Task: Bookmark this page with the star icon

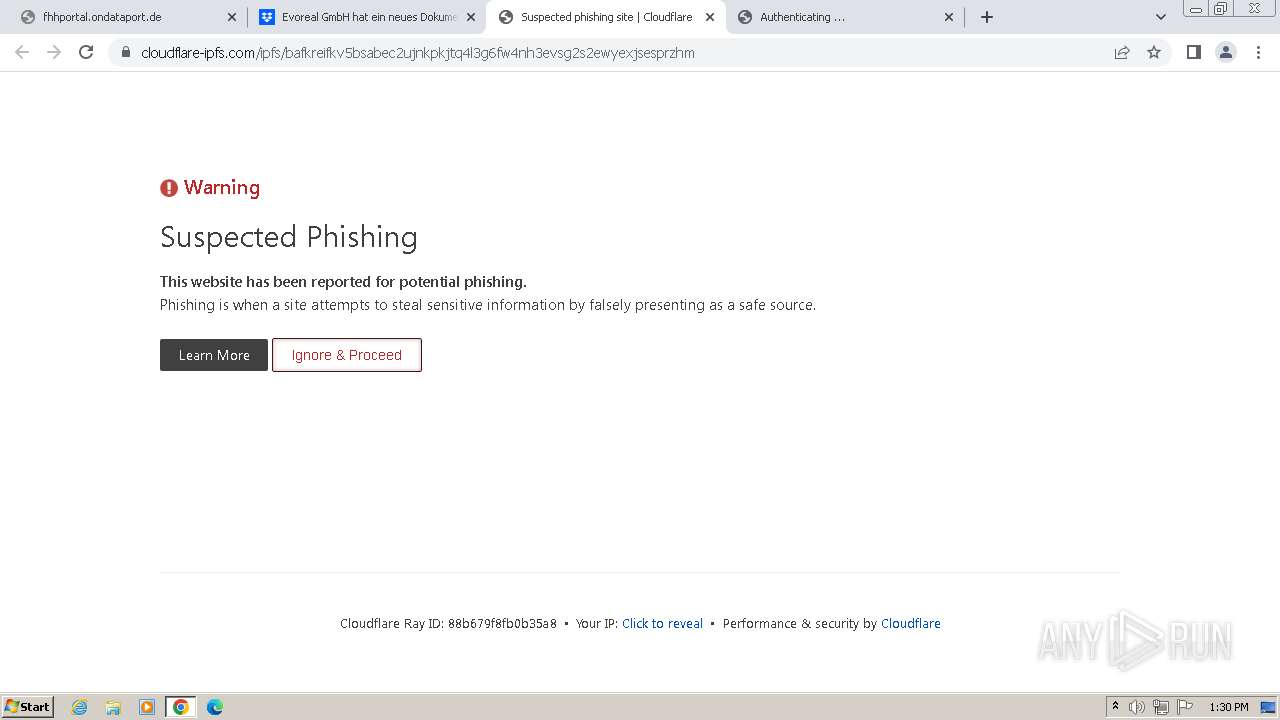Action: tap(1154, 53)
